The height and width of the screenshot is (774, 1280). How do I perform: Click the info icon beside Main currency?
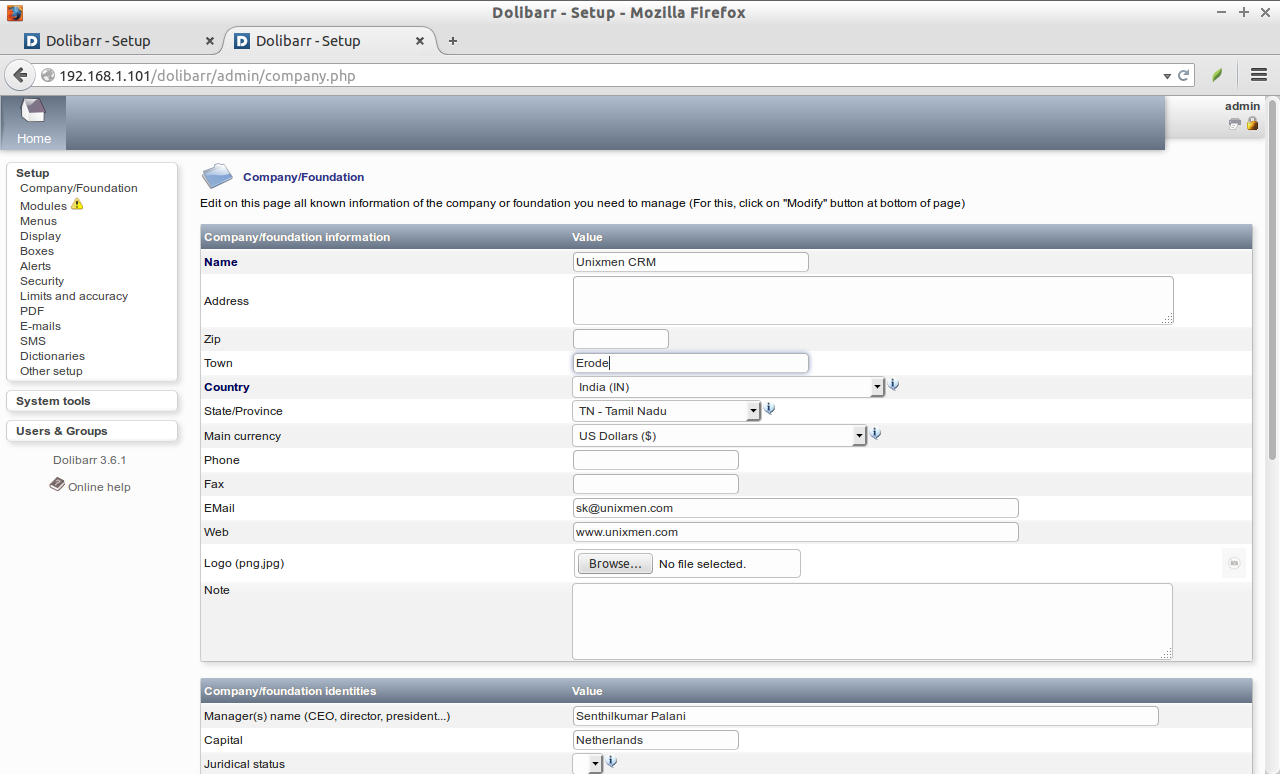(875, 434)
